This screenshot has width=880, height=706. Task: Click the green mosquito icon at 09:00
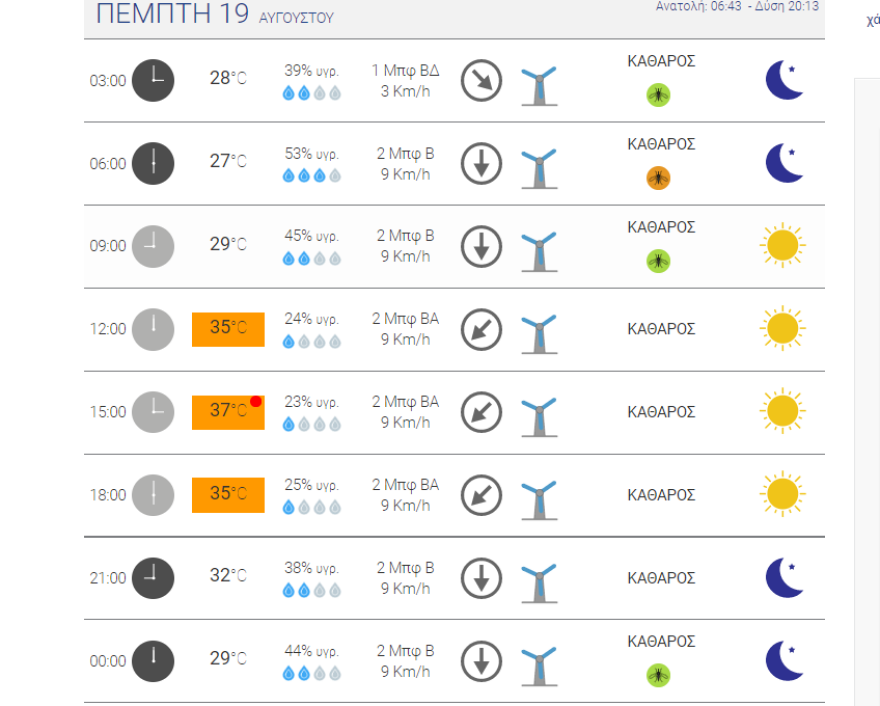(658, 261)
